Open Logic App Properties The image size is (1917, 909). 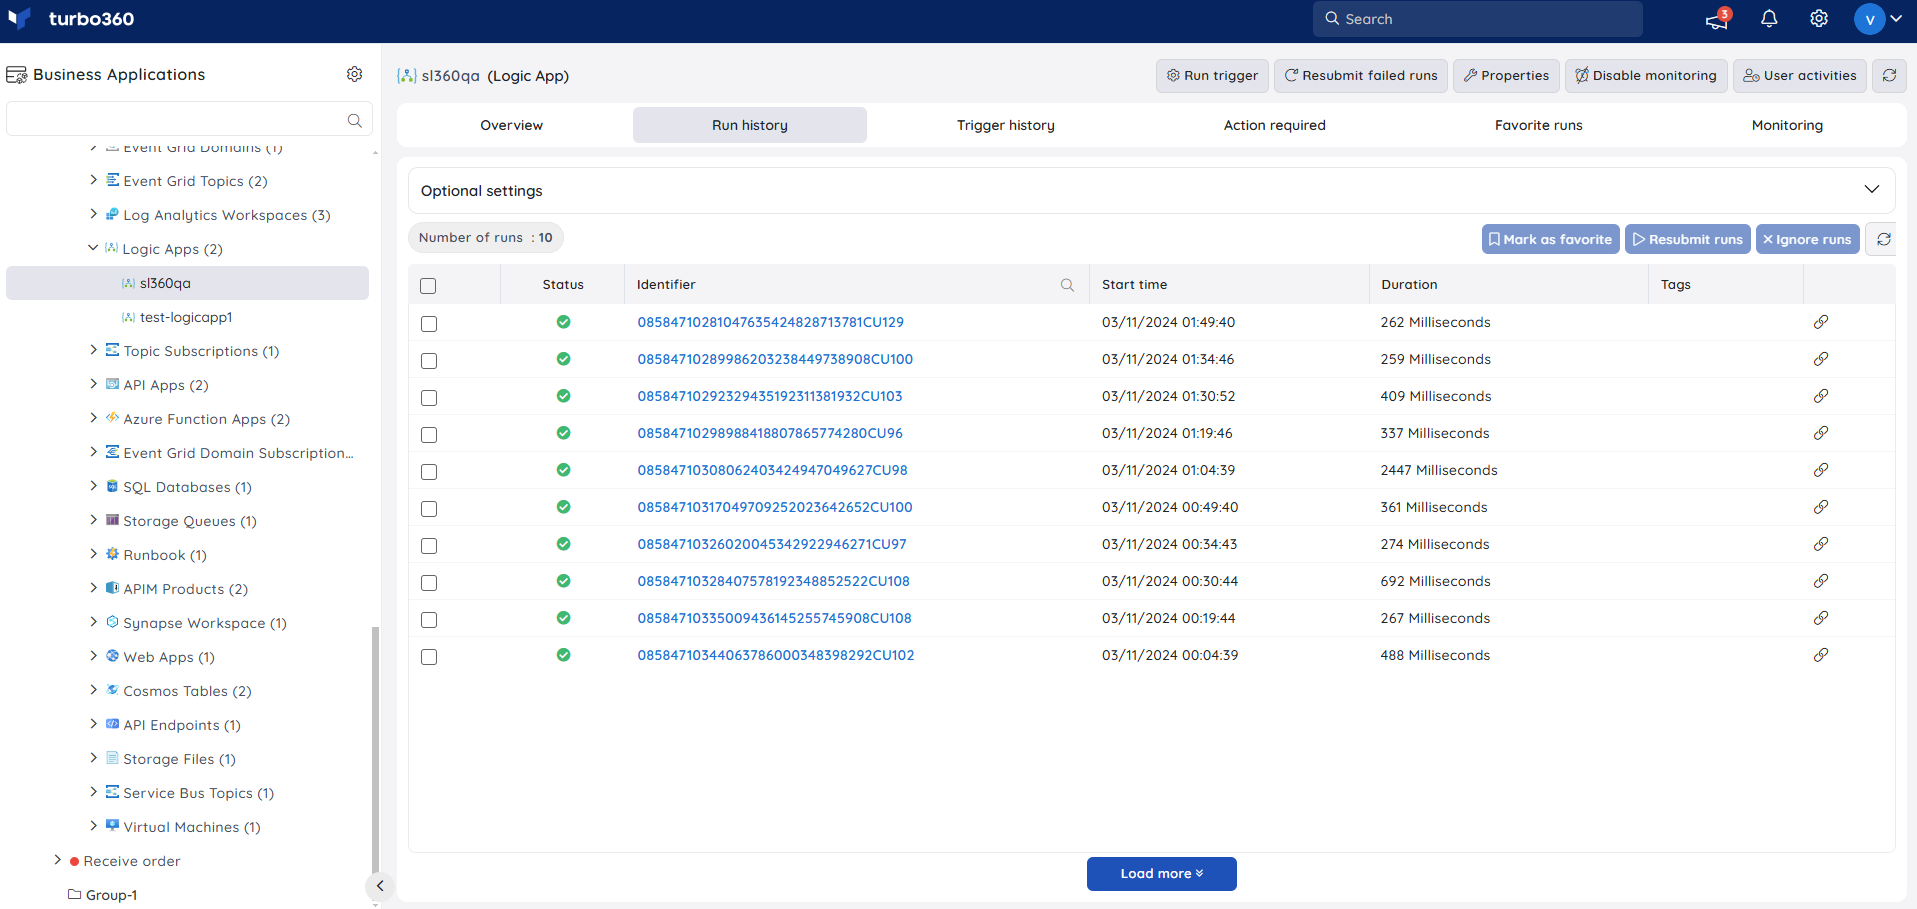(x=1506, y=75)
